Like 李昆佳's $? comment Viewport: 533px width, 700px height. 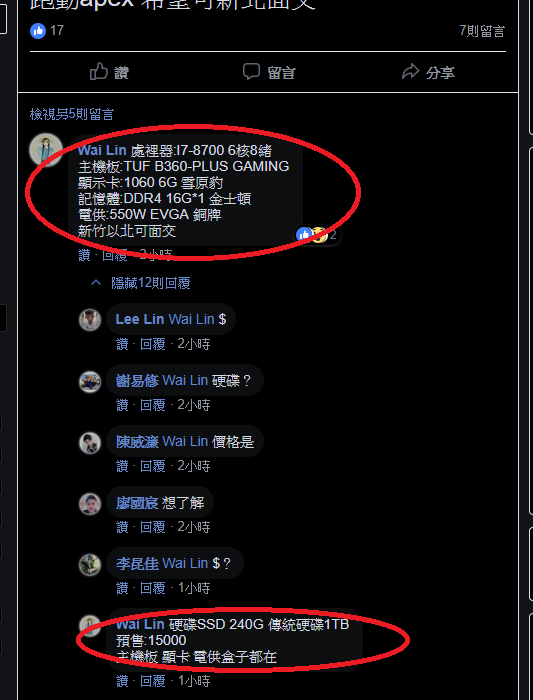122,588
